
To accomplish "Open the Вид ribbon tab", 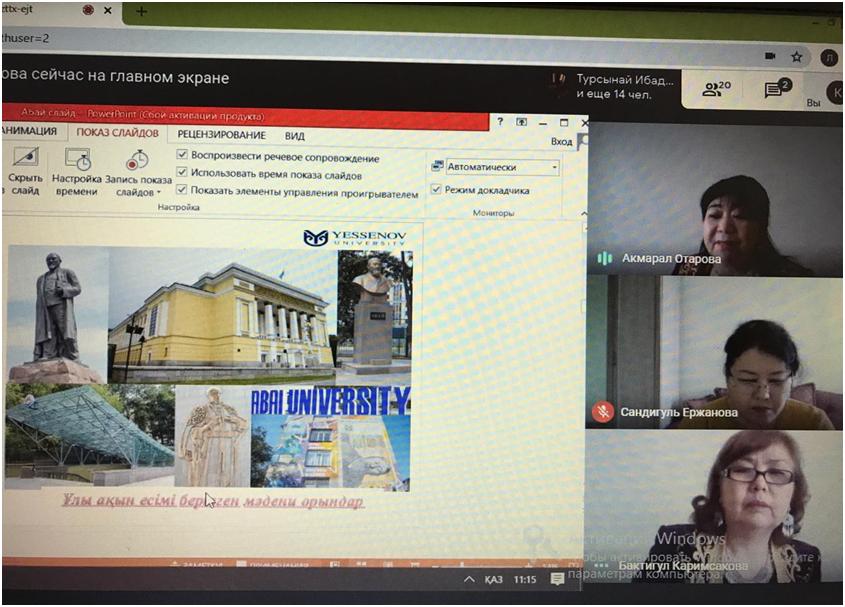I will coord(294,135).
